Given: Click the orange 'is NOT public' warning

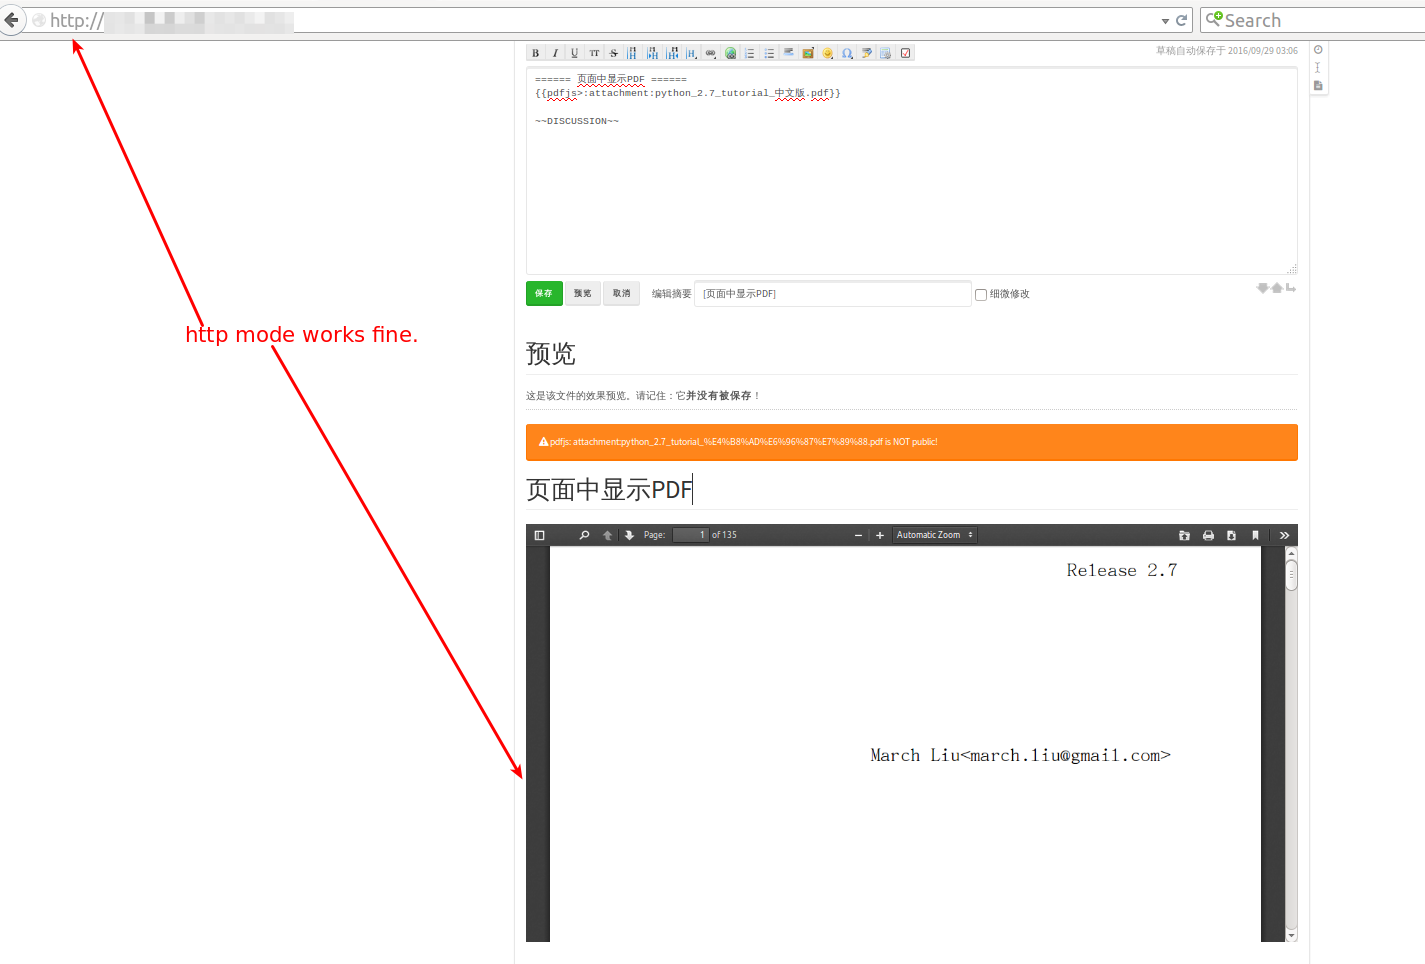Looking at the screenshot, I should (911, 442).
